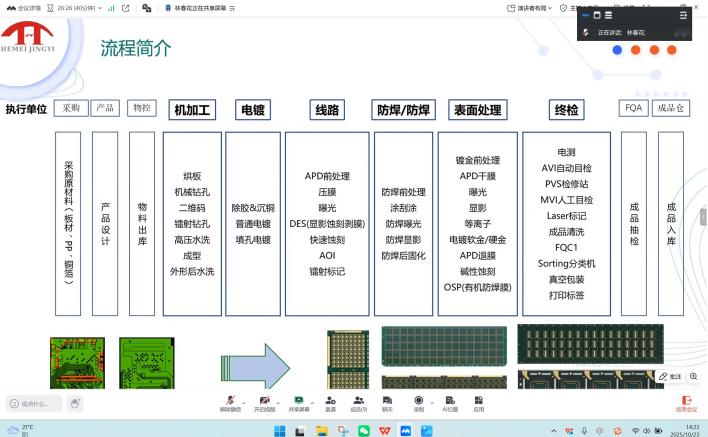
Task: Unmute microphone with 解除静音 button
Action: pyautogui.click(x=230, y=401)
